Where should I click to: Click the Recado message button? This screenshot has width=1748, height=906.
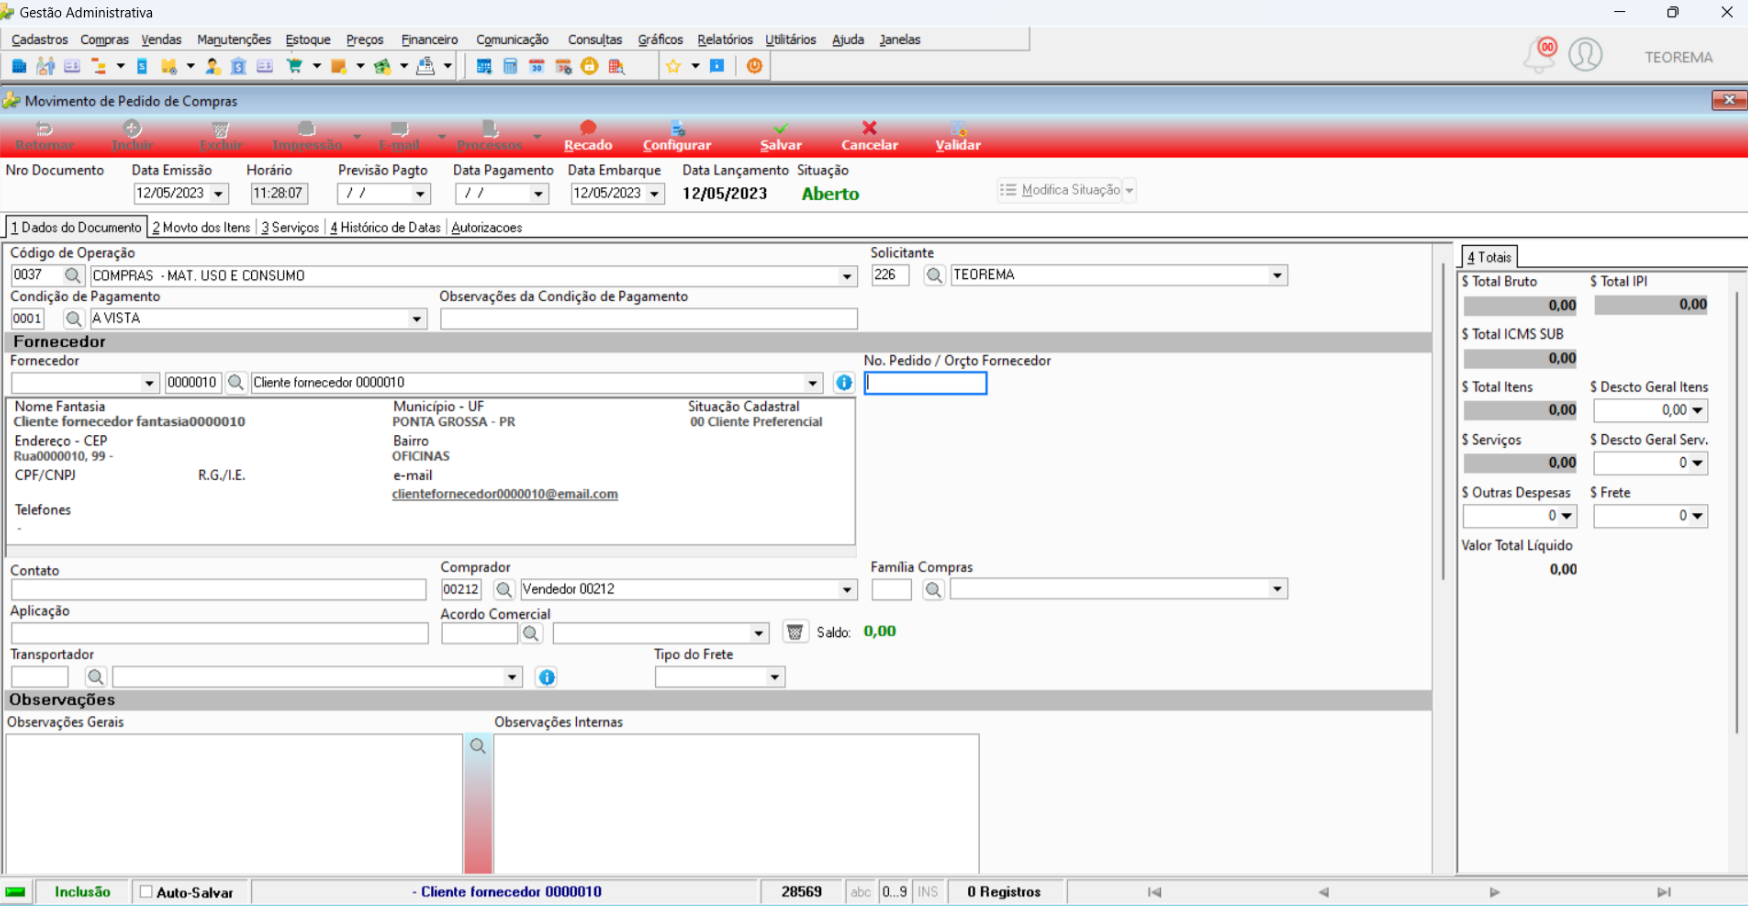[x=588, y=136]
